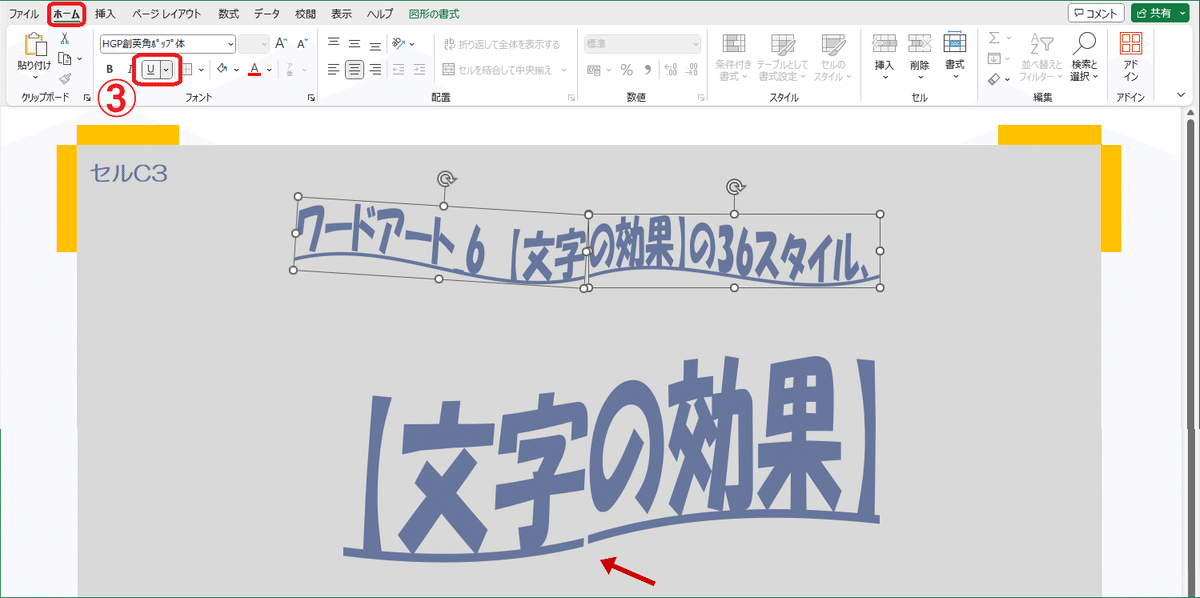1200x598 pixels.
Task: Open the number format combo box
Action: coord(642,43)
